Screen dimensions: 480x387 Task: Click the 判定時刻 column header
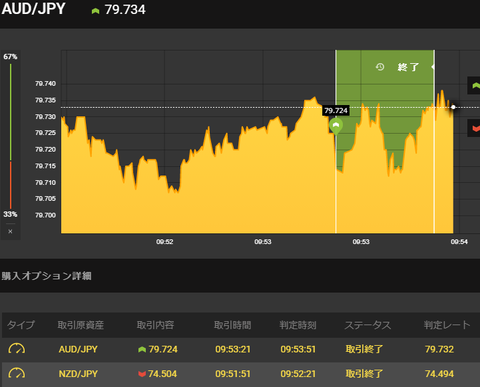tap(298, 325)
